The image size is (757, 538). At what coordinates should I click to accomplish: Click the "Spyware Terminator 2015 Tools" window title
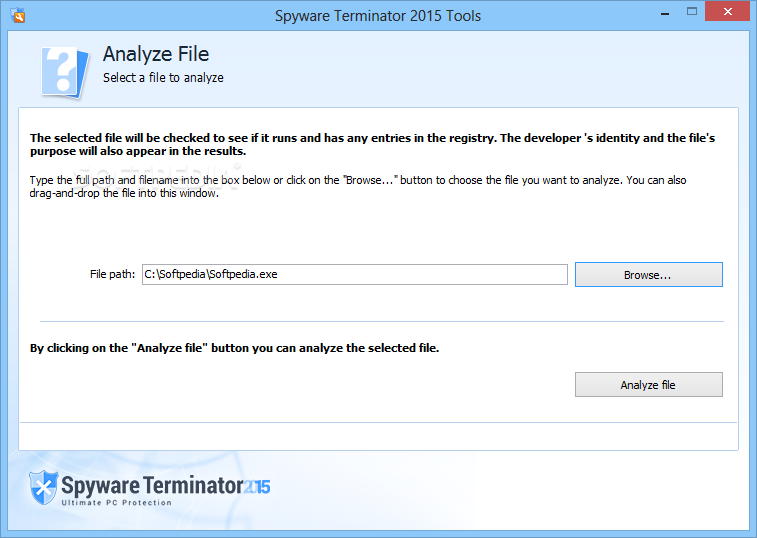(378, 15)
